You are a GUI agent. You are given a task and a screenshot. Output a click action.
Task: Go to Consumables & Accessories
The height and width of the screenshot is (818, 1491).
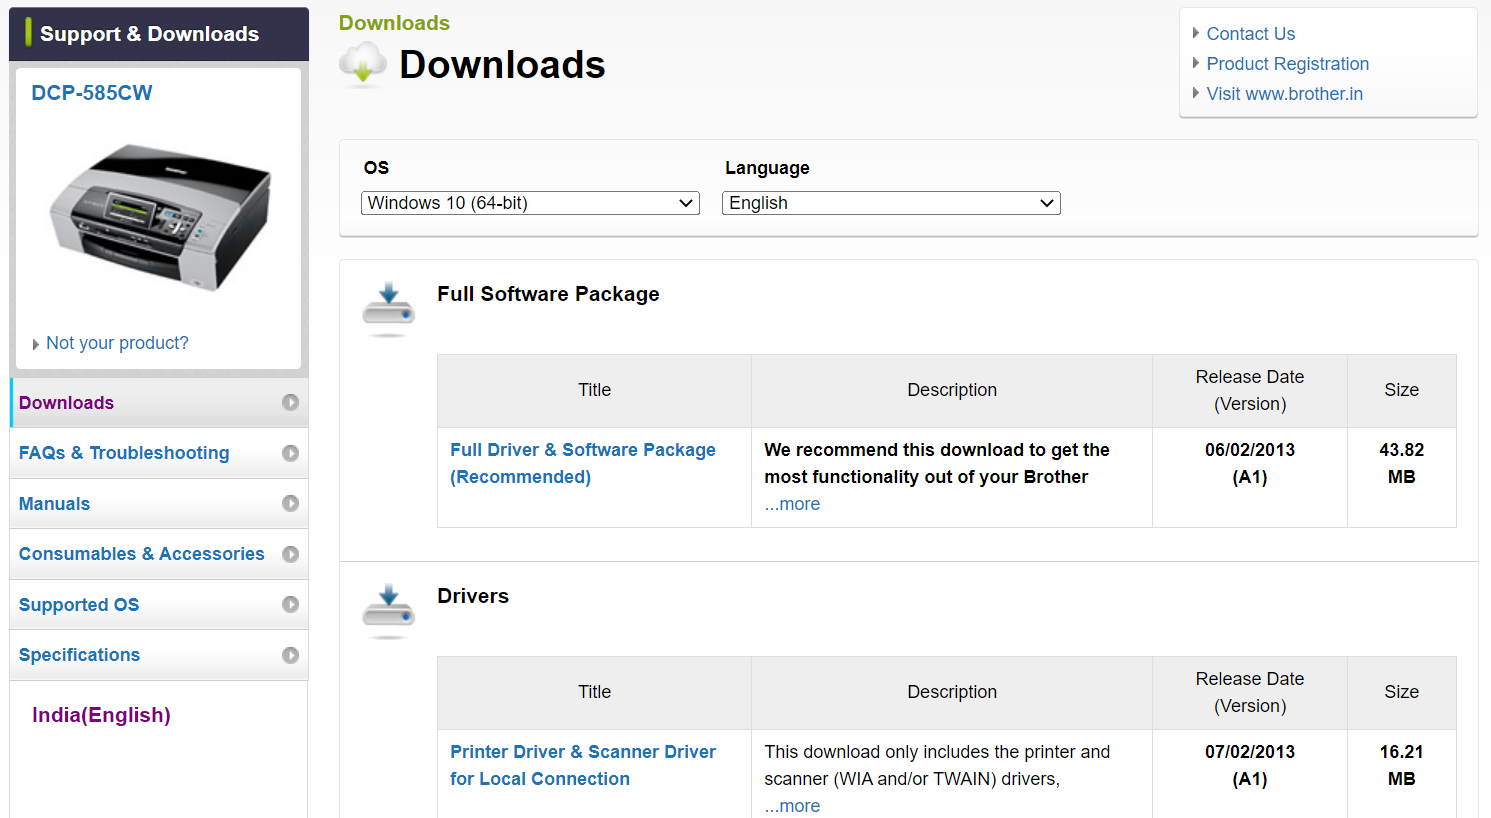(159, 554)
